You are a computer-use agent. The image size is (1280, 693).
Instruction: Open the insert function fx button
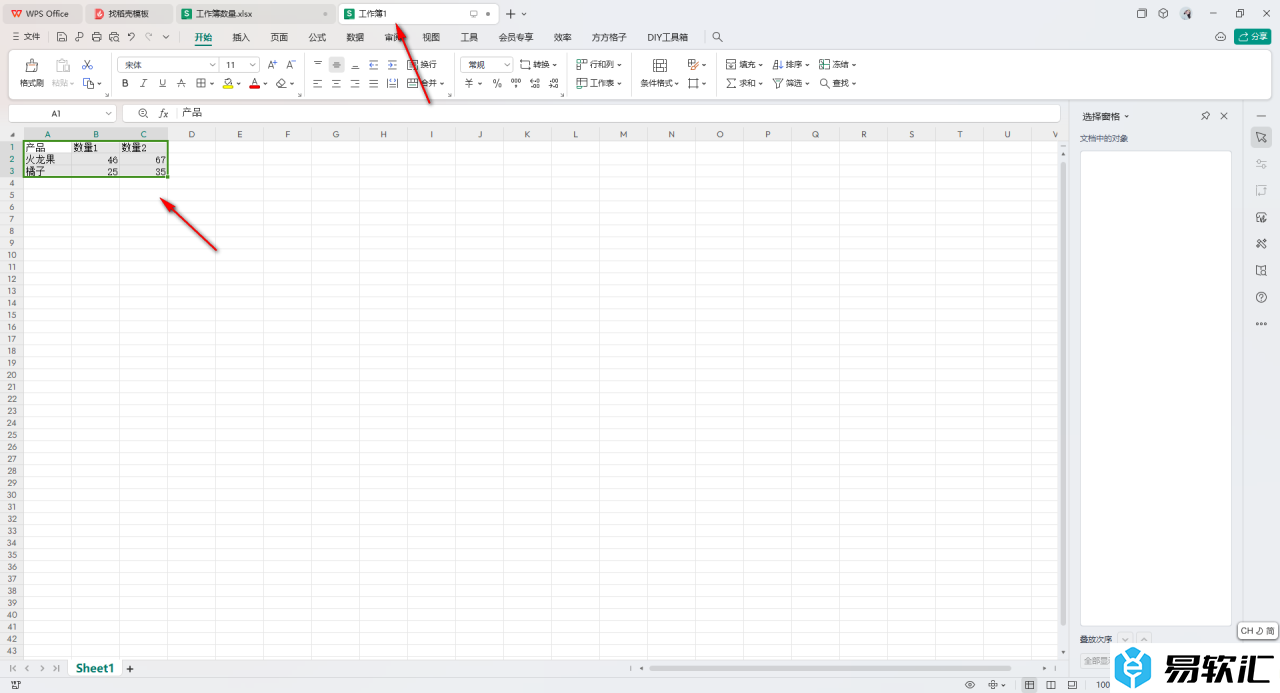(164, 113)
